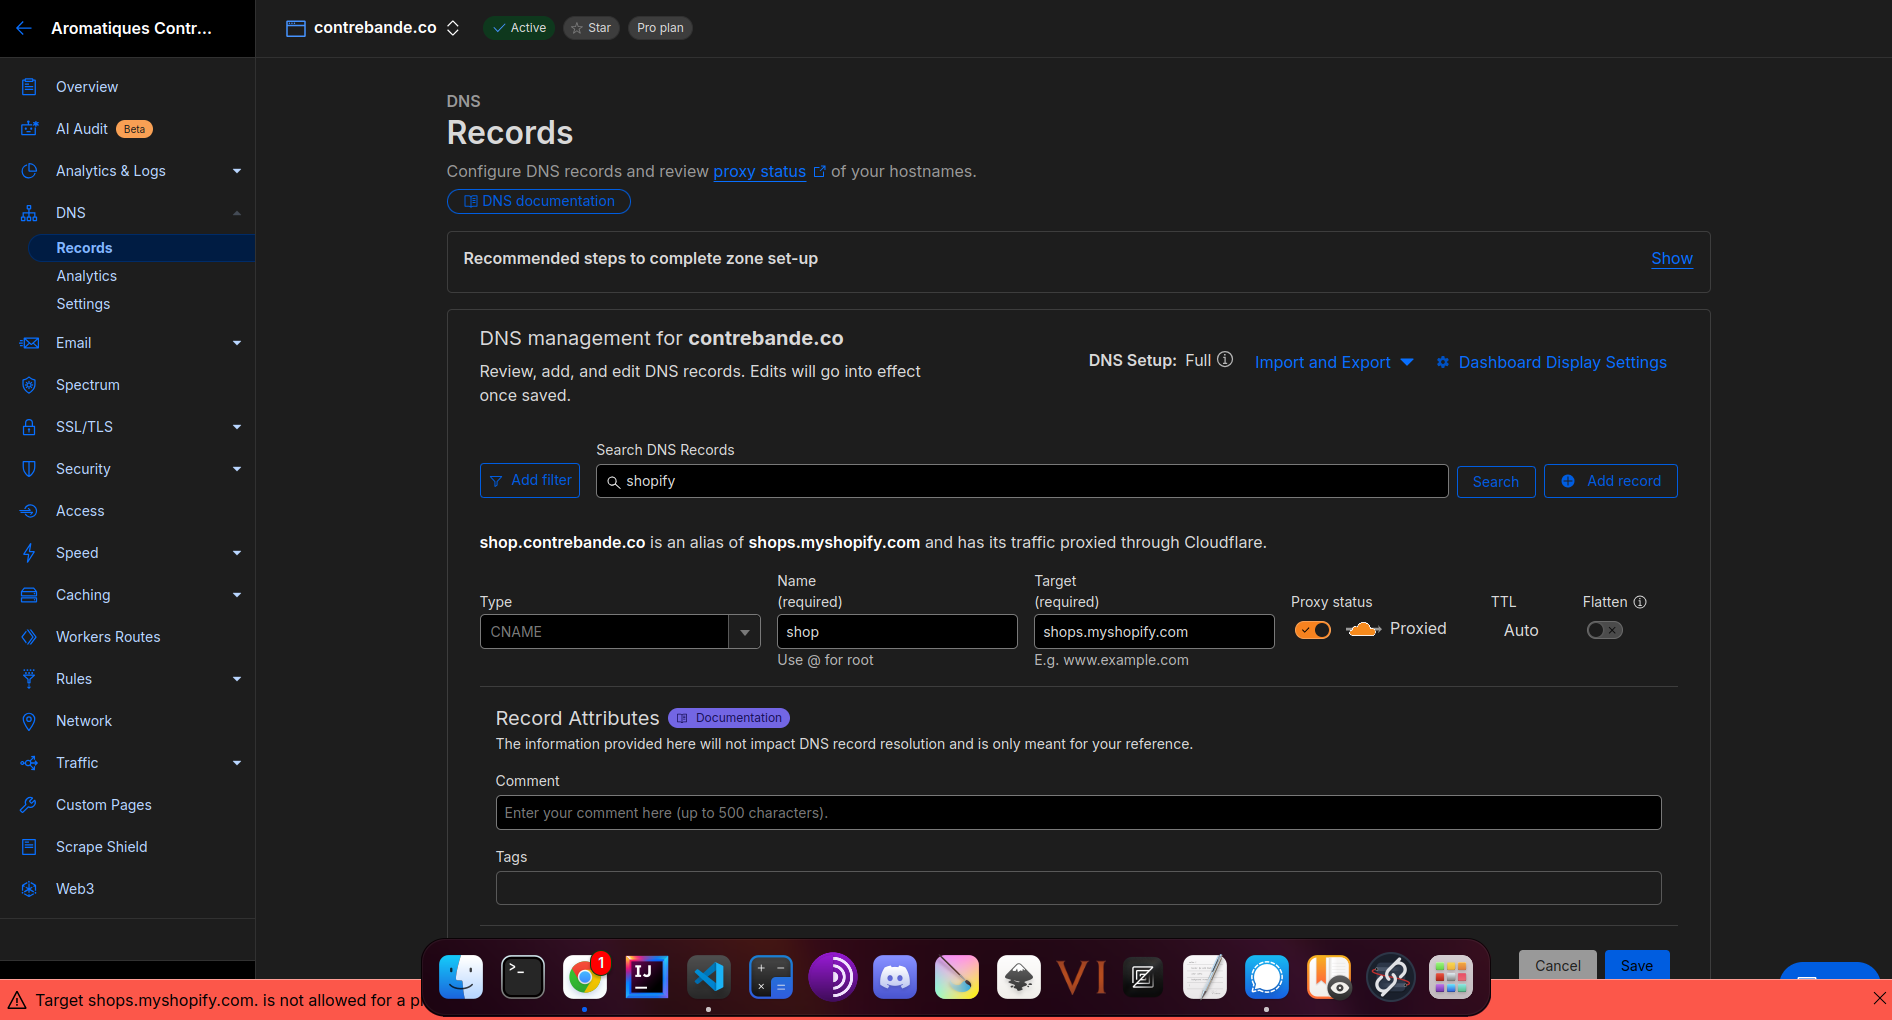Open Record Attributes Documentation badge
Viewport: 1892px width, 1020px height.
[729, 718]
